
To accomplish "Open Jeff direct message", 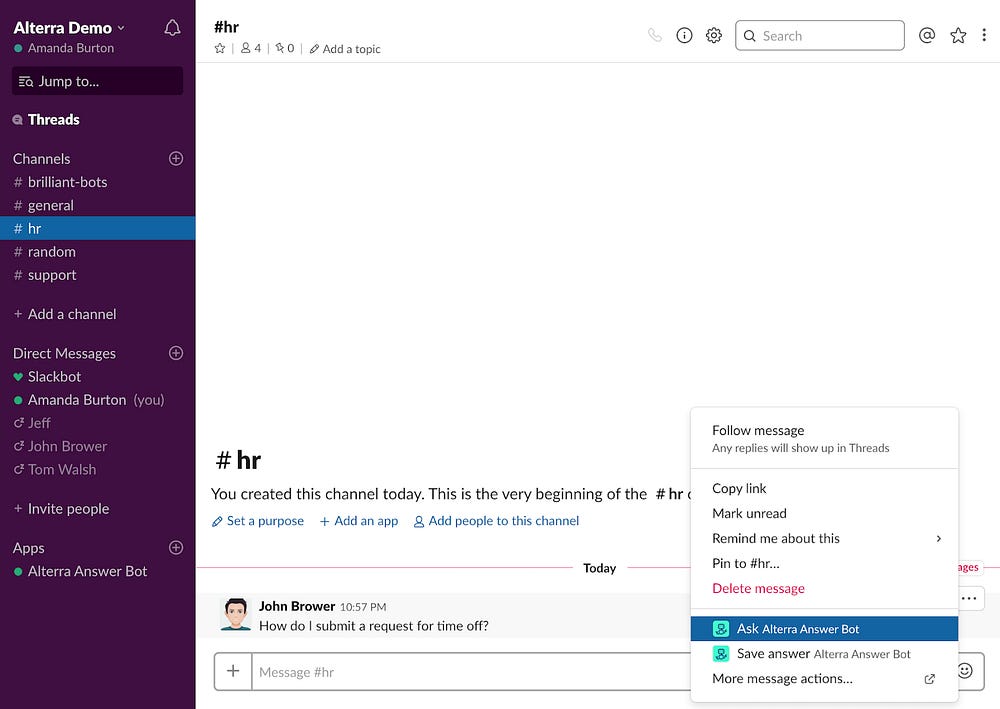I will pos(98,423).
